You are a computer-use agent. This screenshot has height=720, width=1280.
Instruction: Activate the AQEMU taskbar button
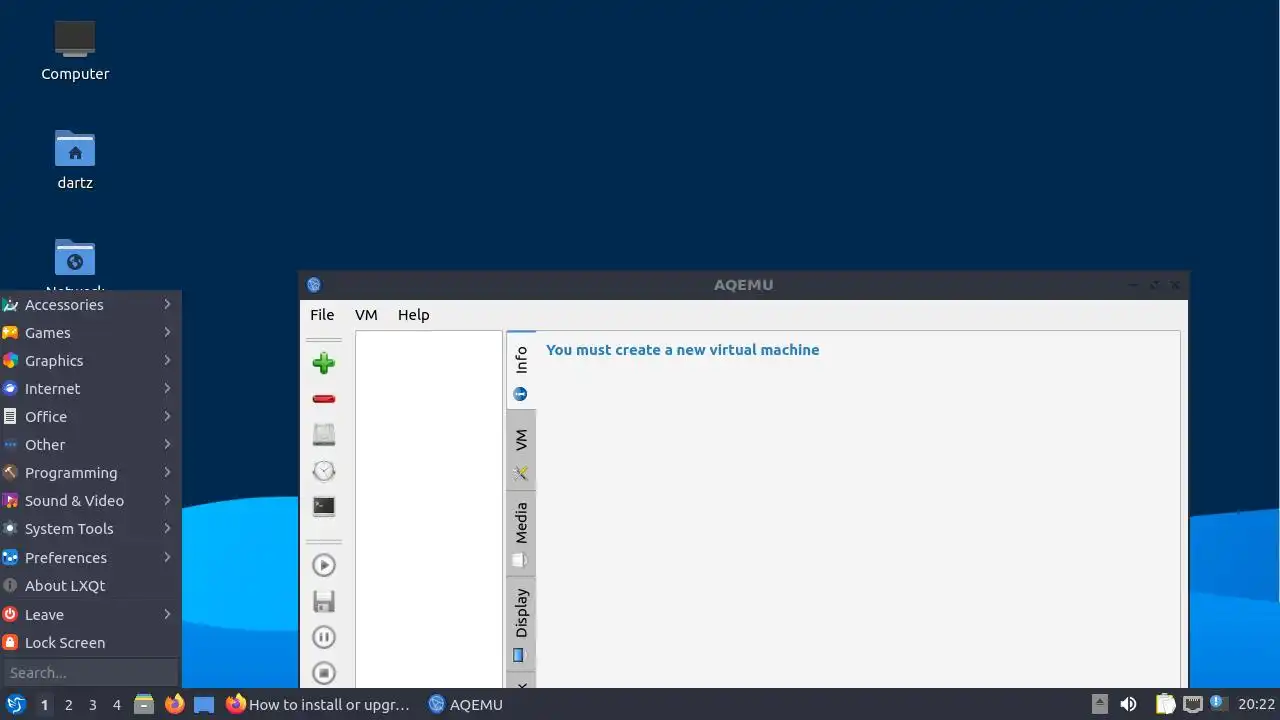tap(466, 704)
